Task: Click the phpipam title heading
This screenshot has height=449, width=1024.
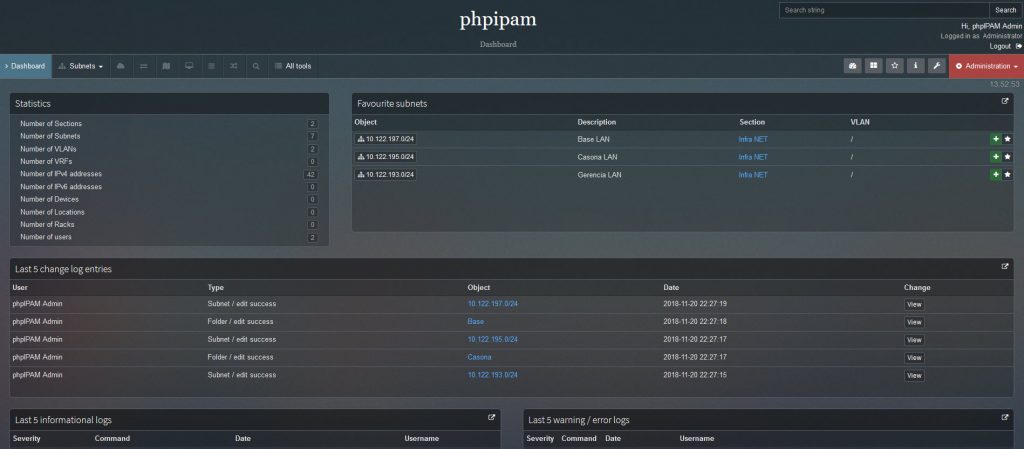Action: pyautogui.click(x=498, y=20)
